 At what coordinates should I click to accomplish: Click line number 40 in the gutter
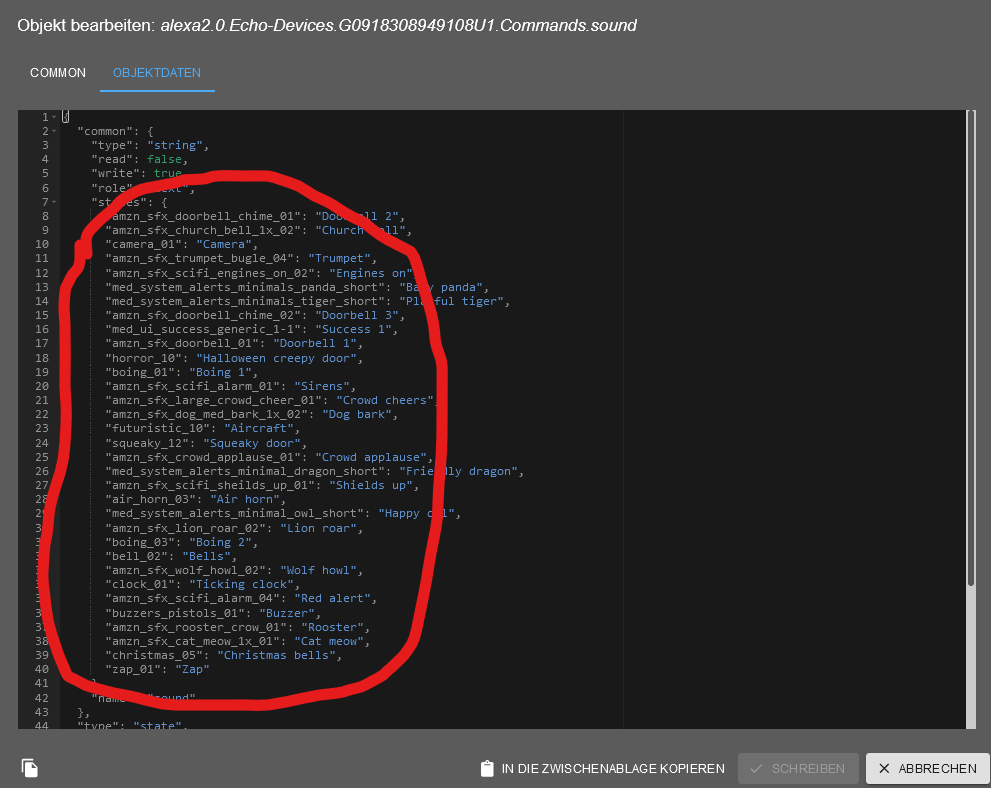[x=42, y=669]
